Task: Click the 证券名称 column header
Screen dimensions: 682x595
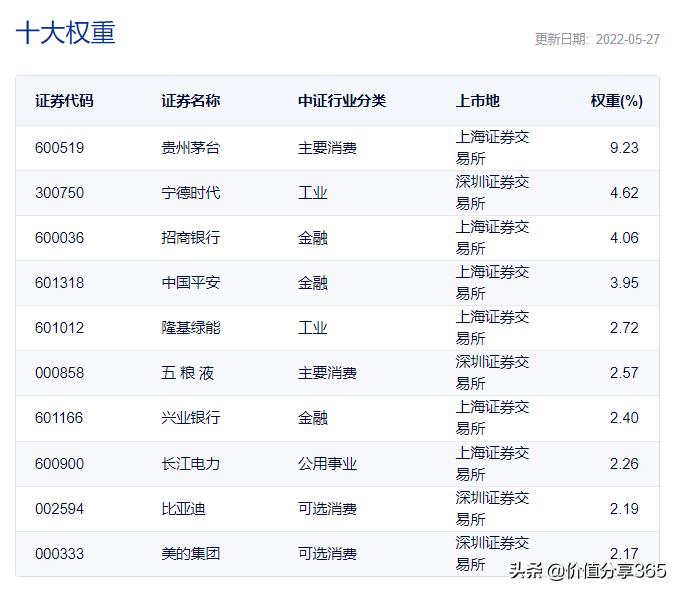Action: (190, 101)
